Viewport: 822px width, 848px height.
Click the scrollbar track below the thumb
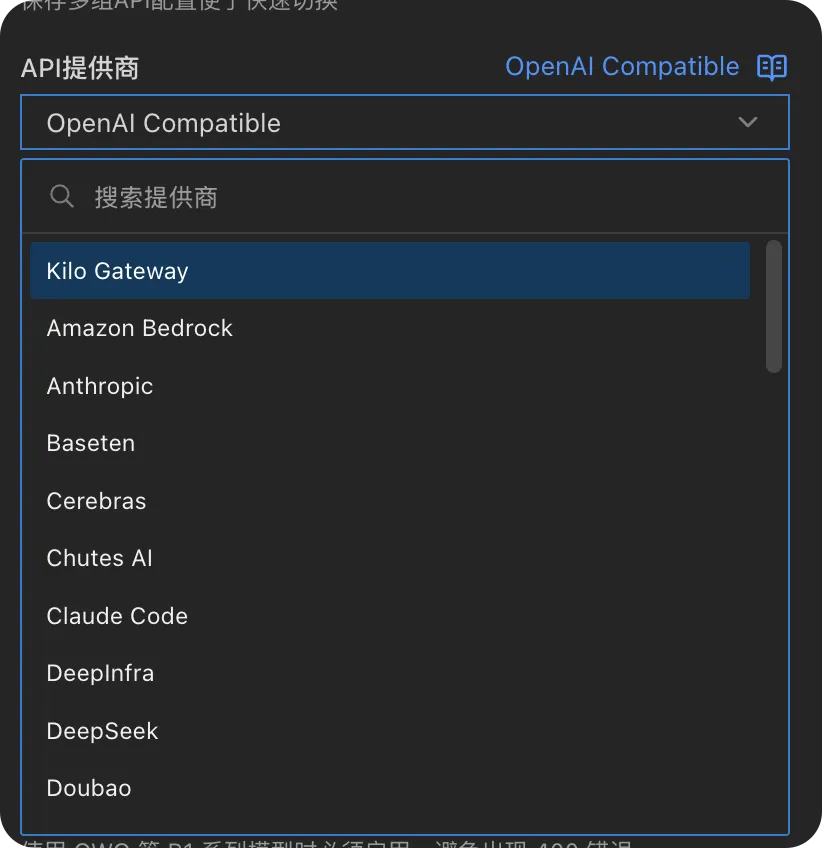(x=773, y=600)
